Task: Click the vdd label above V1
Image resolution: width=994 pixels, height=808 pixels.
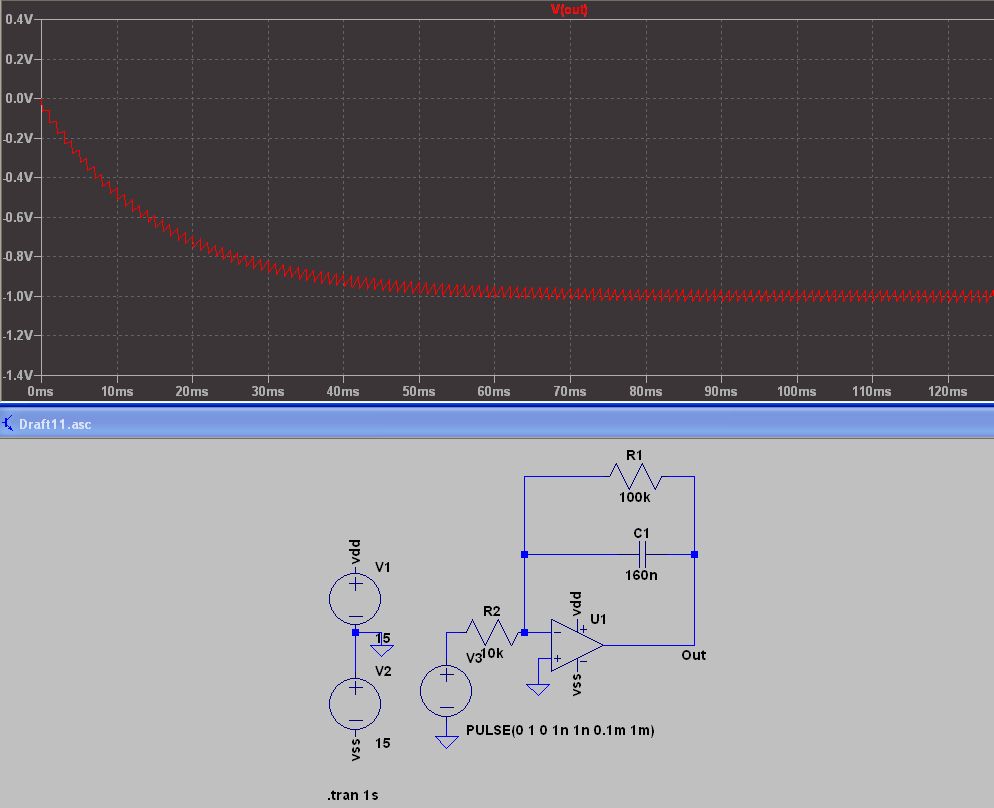Action: [355, 552]
